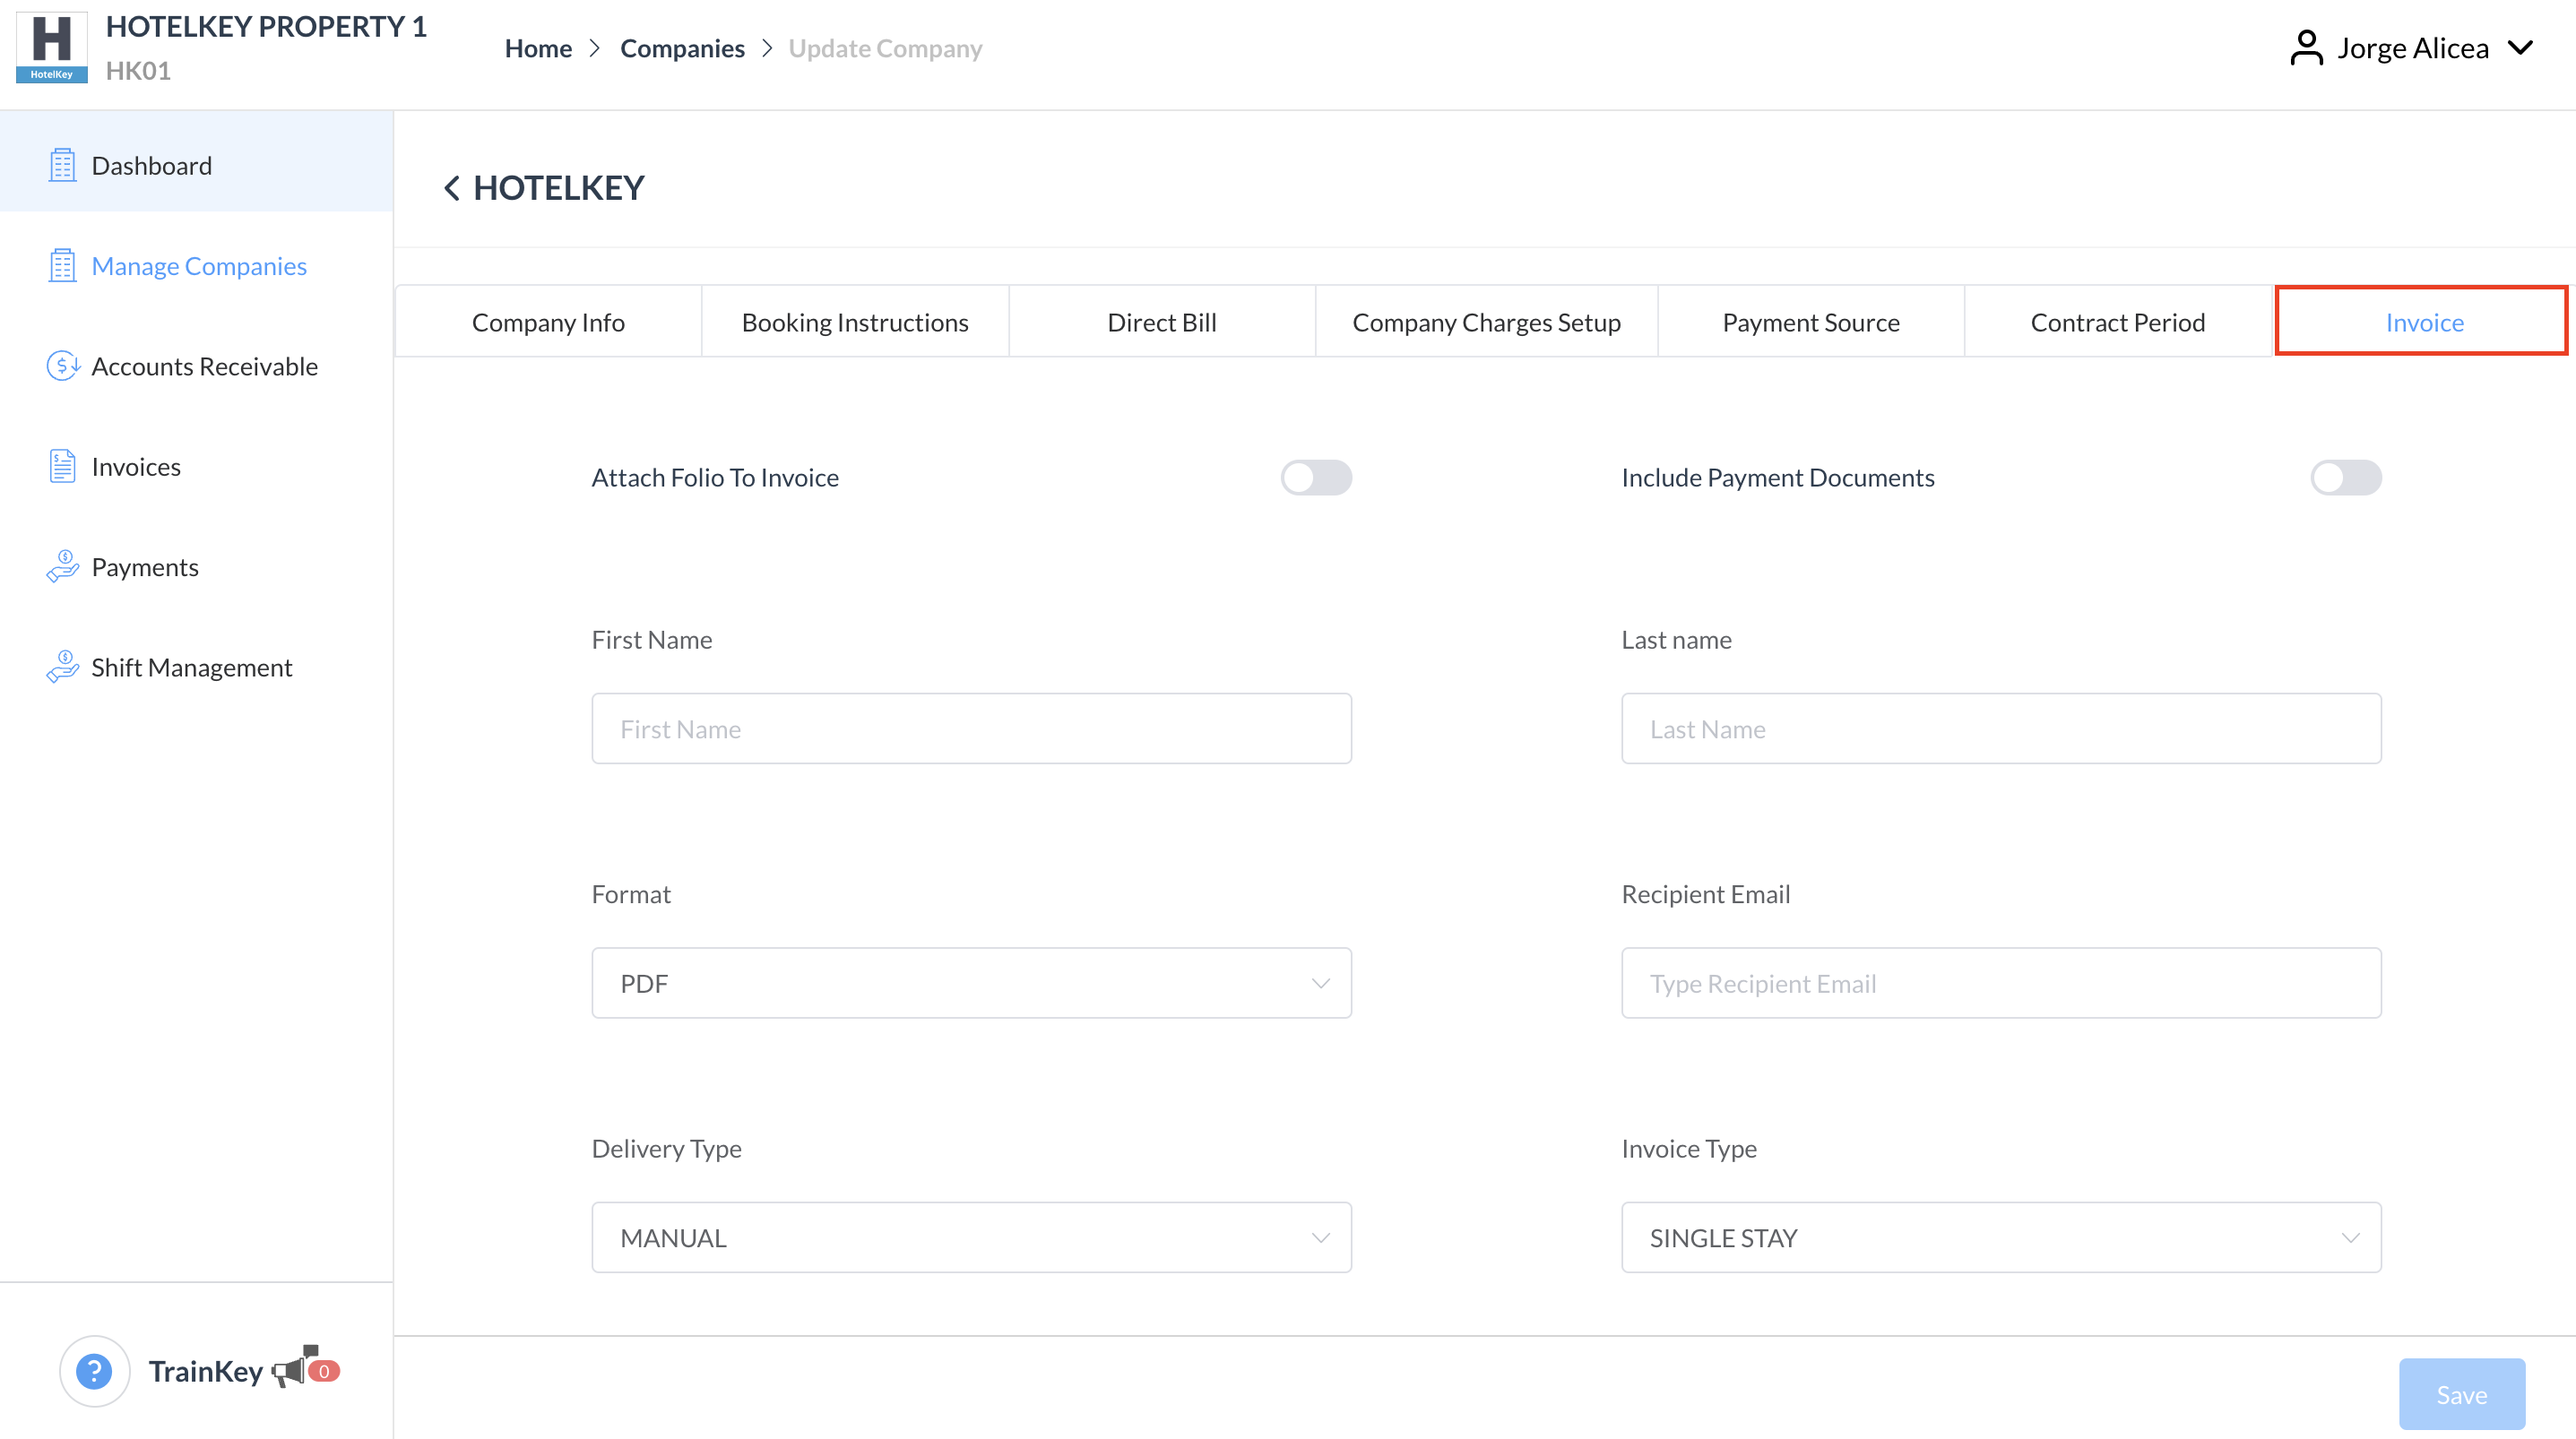This screenshot has width=2576, height=1439.
Task: Open the Invoice Type dropdown
Action: pyautogui.click(x=2000, y=1237)
